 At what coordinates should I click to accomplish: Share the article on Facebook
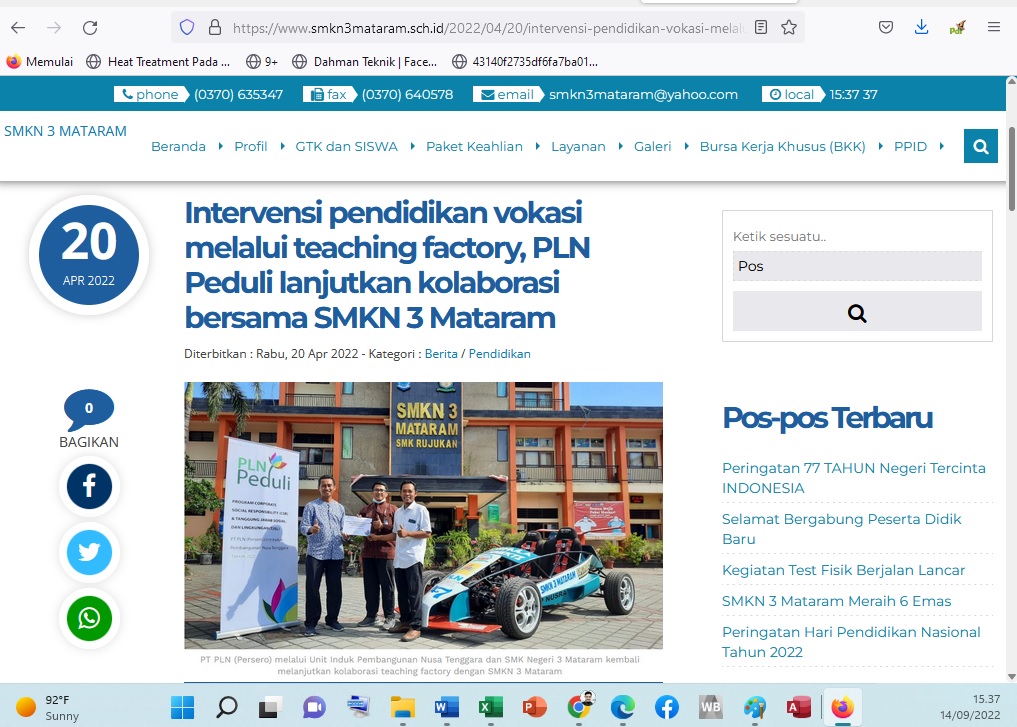[x=89, y=487]
